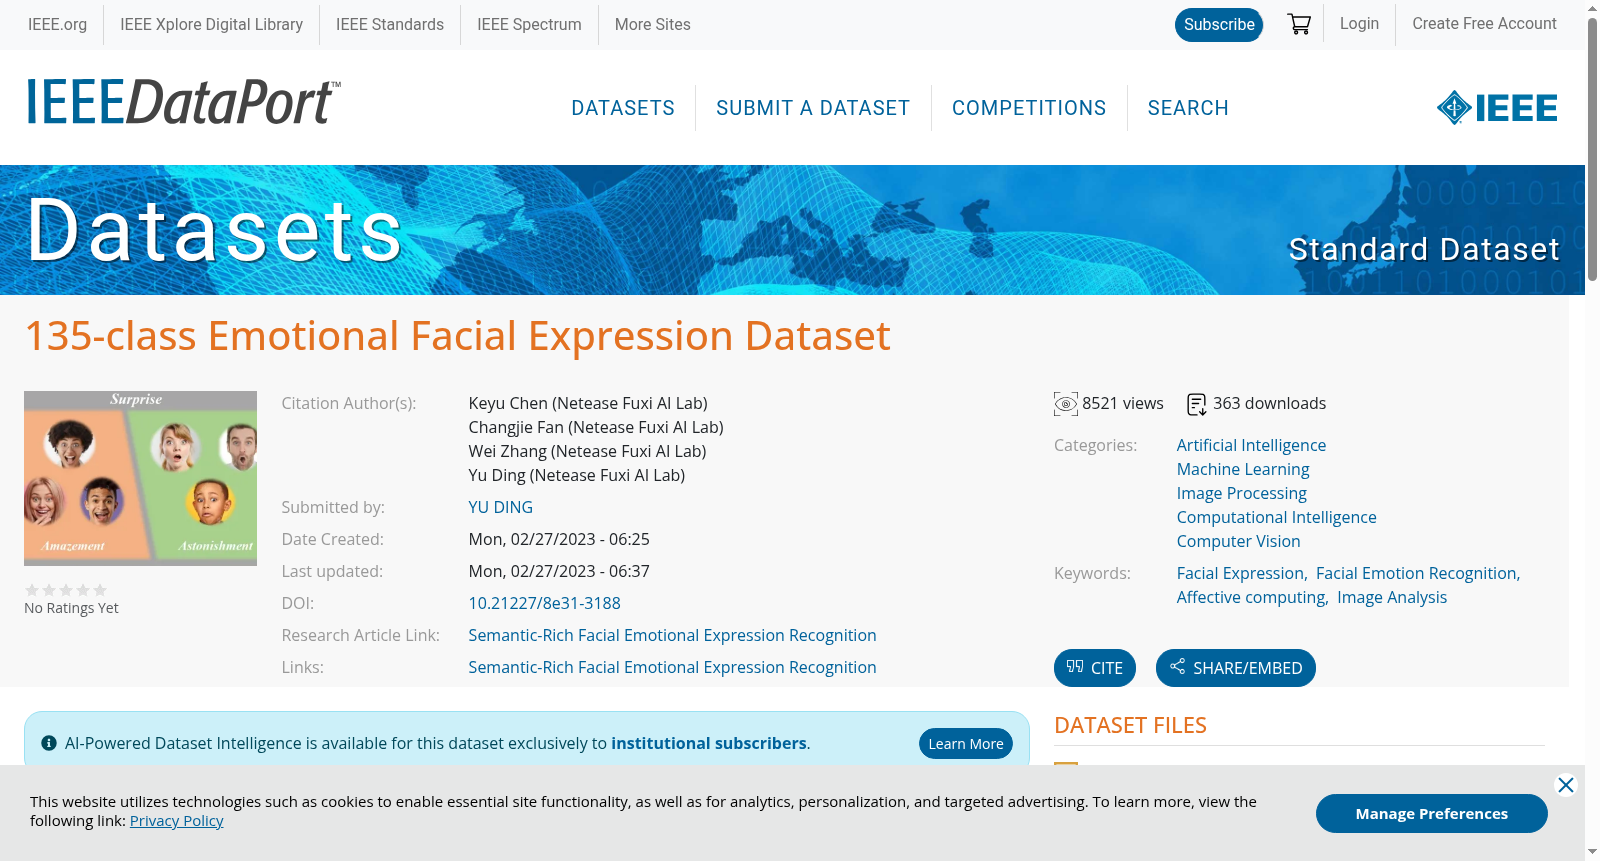Click the Facial Expression keyword

tap(1241, 573)
